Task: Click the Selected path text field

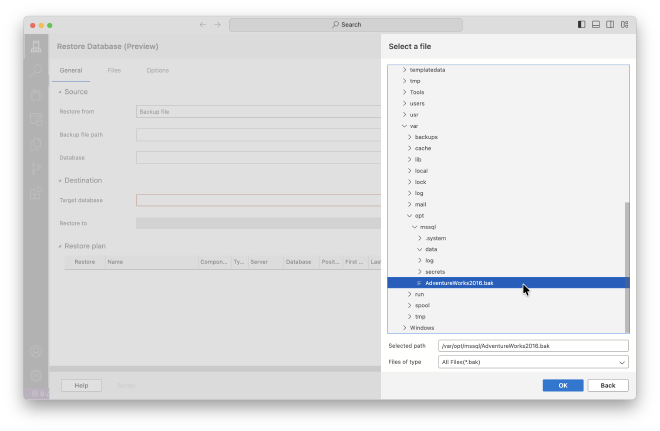Action: [x=533, y=346]
